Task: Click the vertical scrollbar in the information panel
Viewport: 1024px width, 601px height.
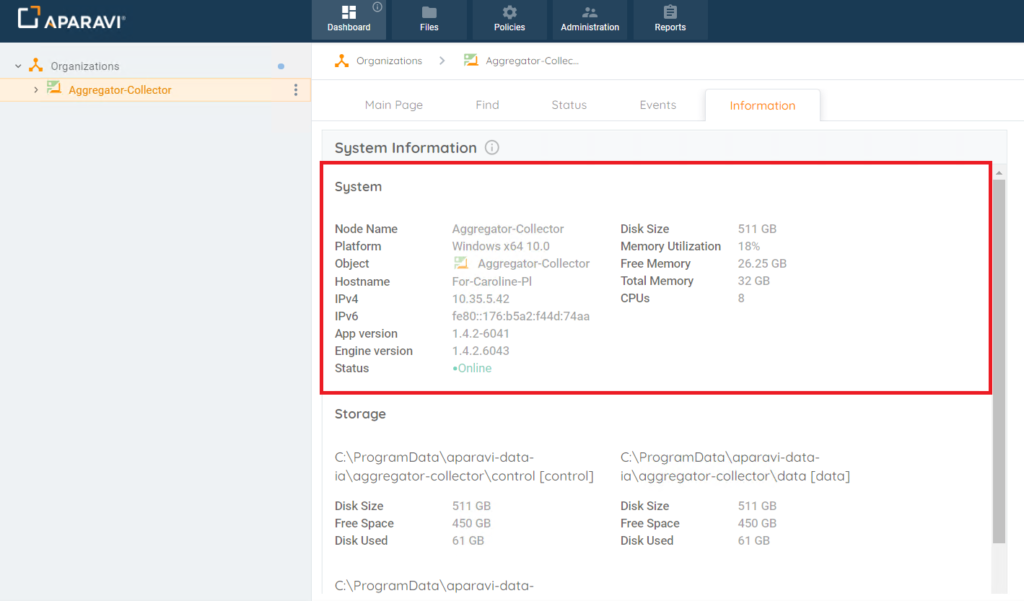Action: [x=999, y=360]
